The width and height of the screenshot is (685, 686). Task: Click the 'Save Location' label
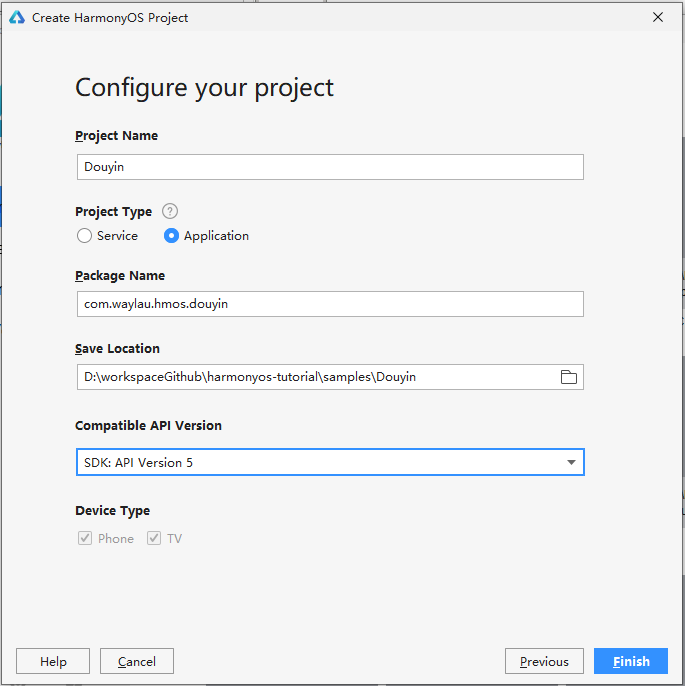click(x=117, y=349)
